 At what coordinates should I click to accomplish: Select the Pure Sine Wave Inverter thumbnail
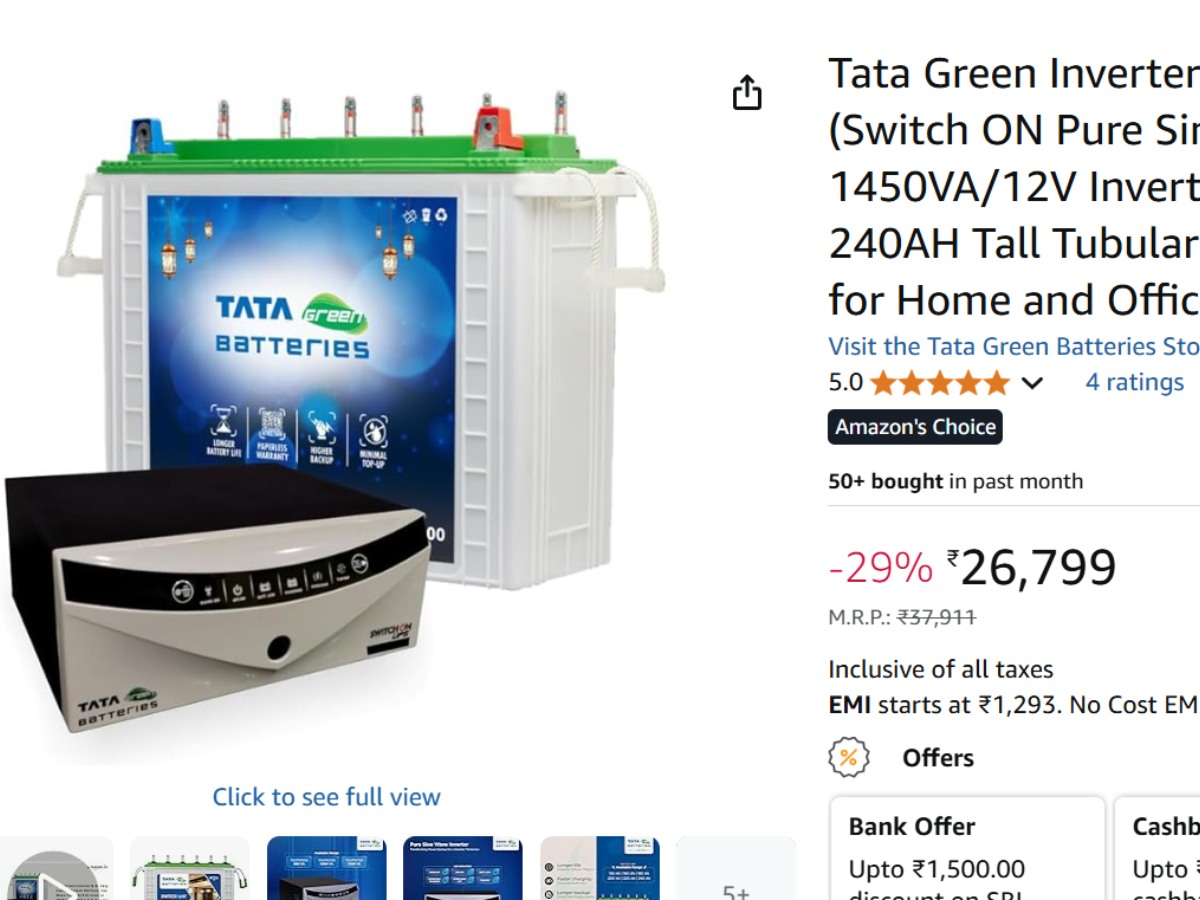(x=463, y=868)
